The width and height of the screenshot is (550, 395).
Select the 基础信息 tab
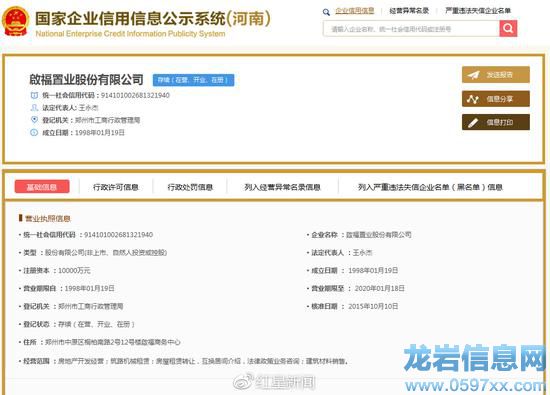[x=42, y=187]
